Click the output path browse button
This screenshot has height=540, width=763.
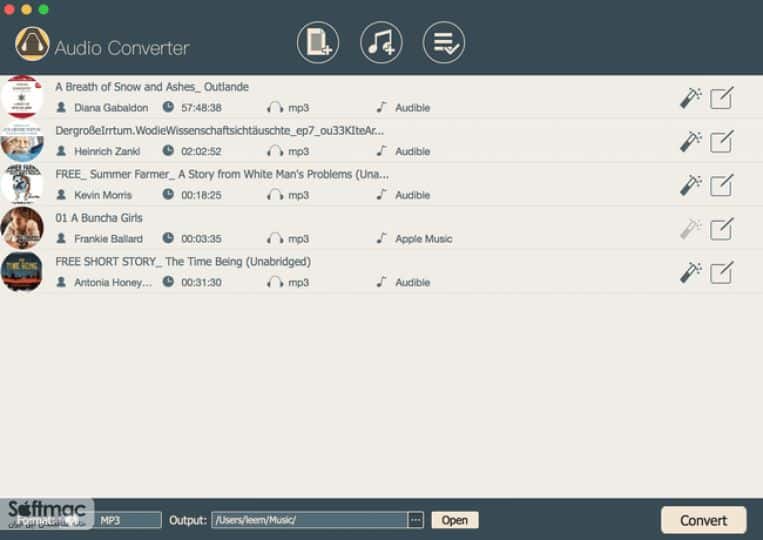coord(416,520)
